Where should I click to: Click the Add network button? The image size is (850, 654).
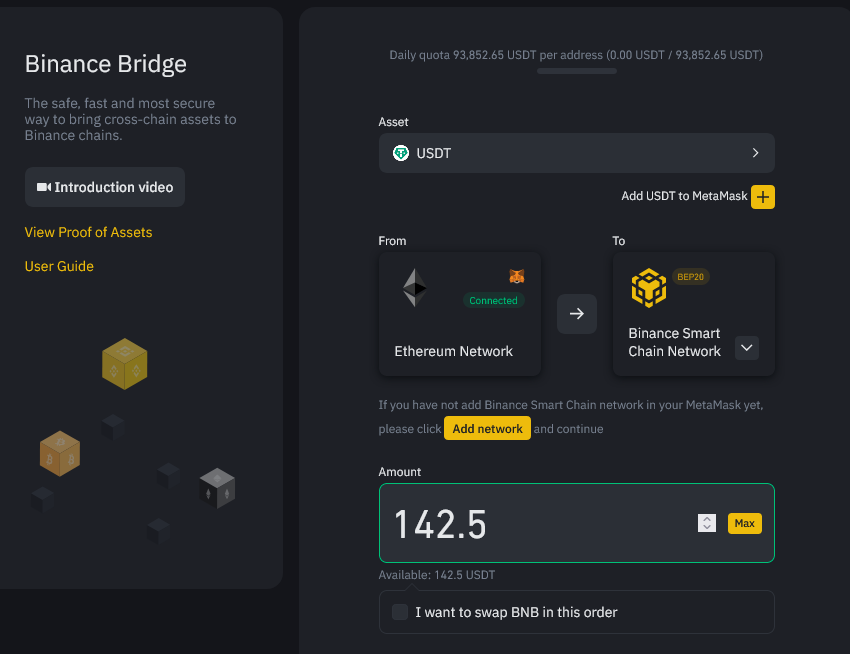point(487,428)
